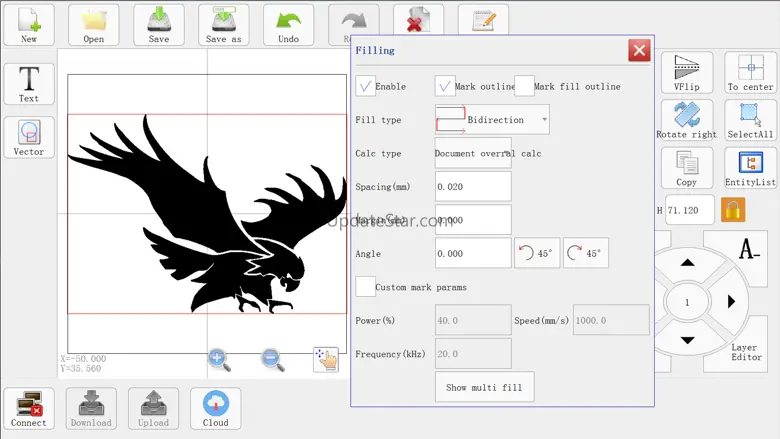The width and height of the screenshot is (780, 439).
Task: Rotate angle counterclockwise by 45°
Action: 537,253
